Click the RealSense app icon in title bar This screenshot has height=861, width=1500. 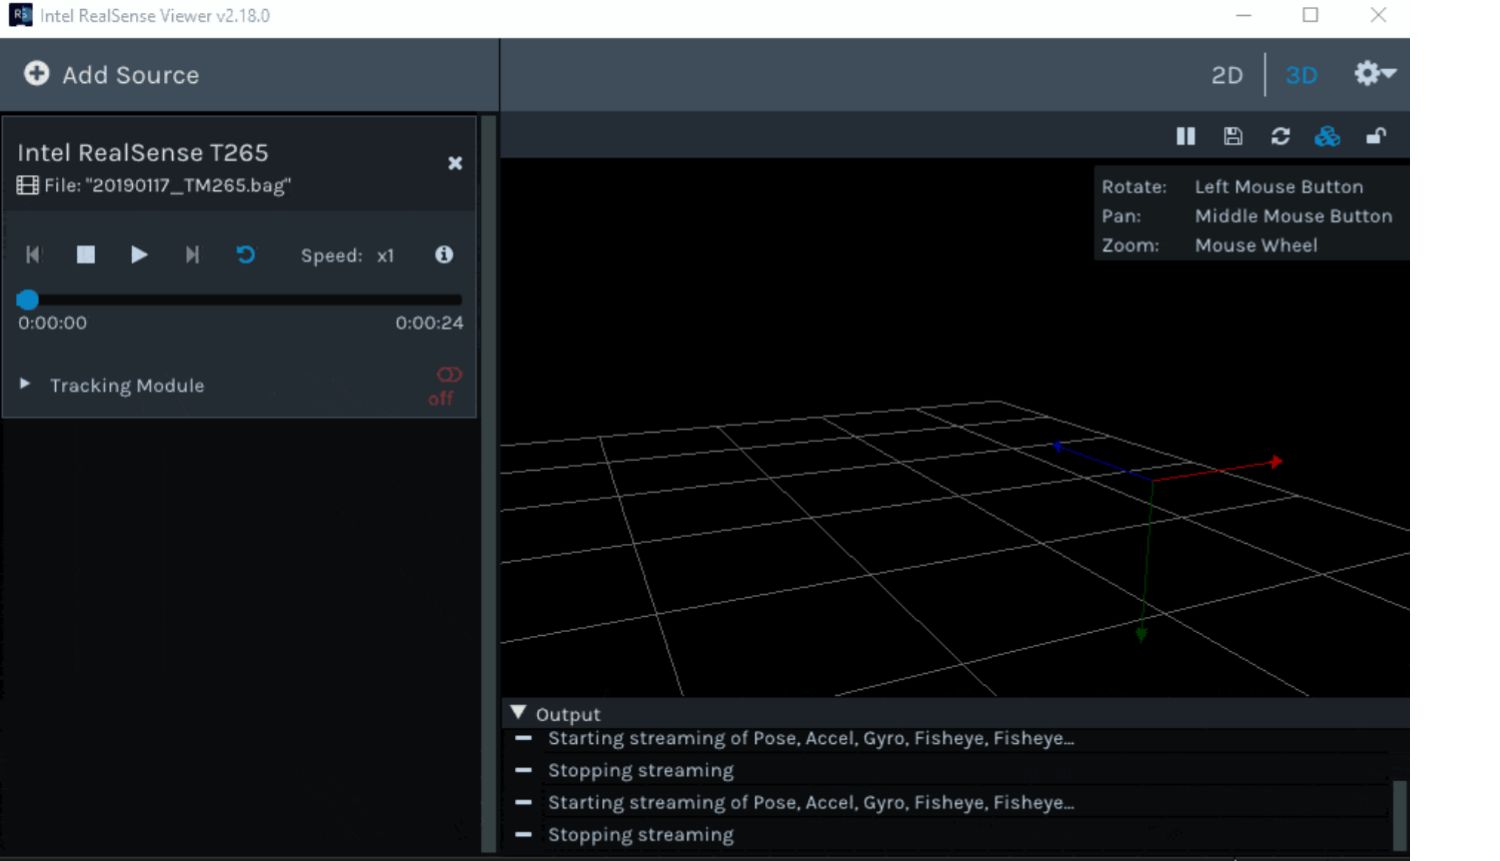click(x=20, y=15)
